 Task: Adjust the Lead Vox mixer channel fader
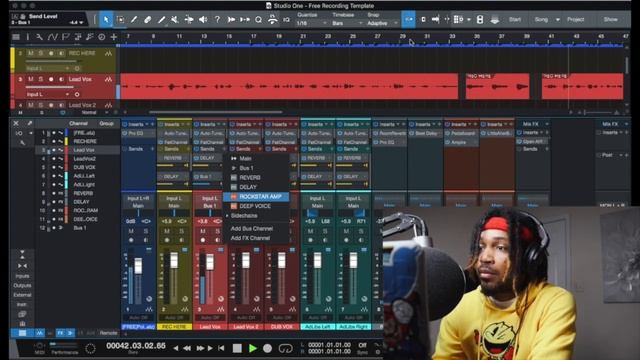[210, 262]
